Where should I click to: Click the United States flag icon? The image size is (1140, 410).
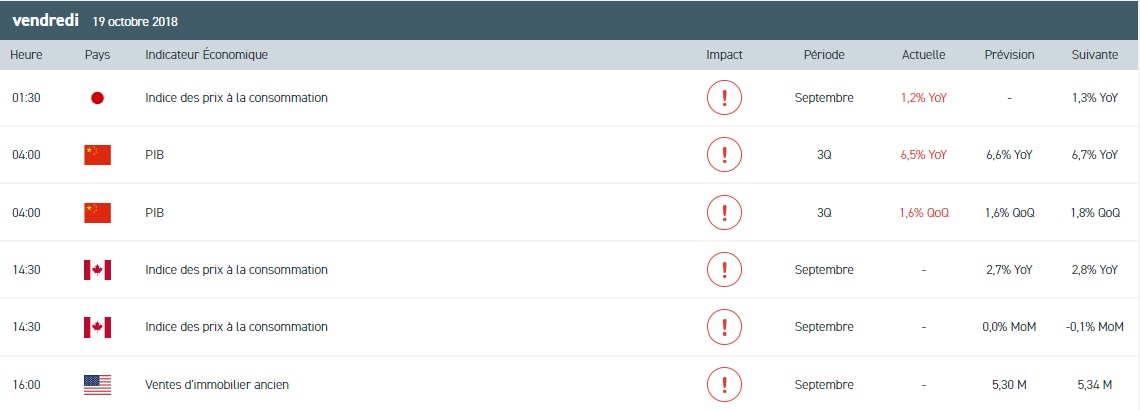point(97,384)
